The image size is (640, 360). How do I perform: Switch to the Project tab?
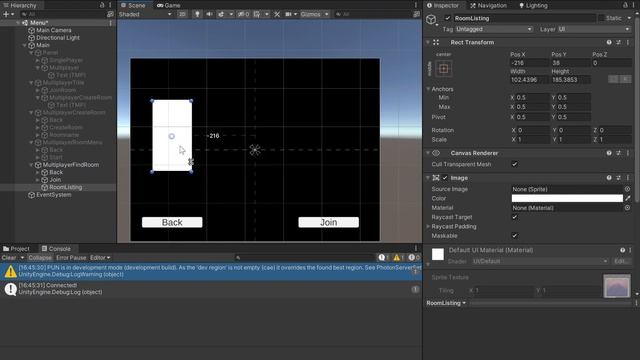[x=16, y=249]
